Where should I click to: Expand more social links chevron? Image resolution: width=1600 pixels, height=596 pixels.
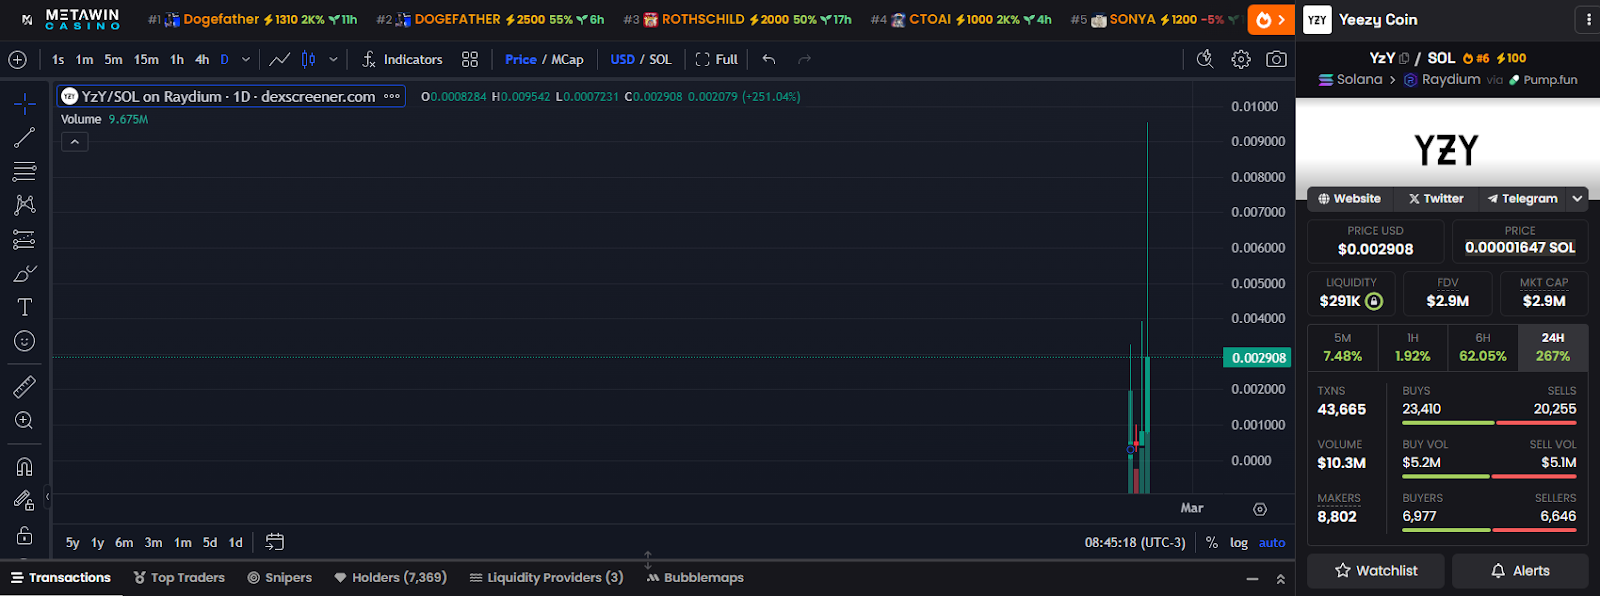[x=1577, y=199]
